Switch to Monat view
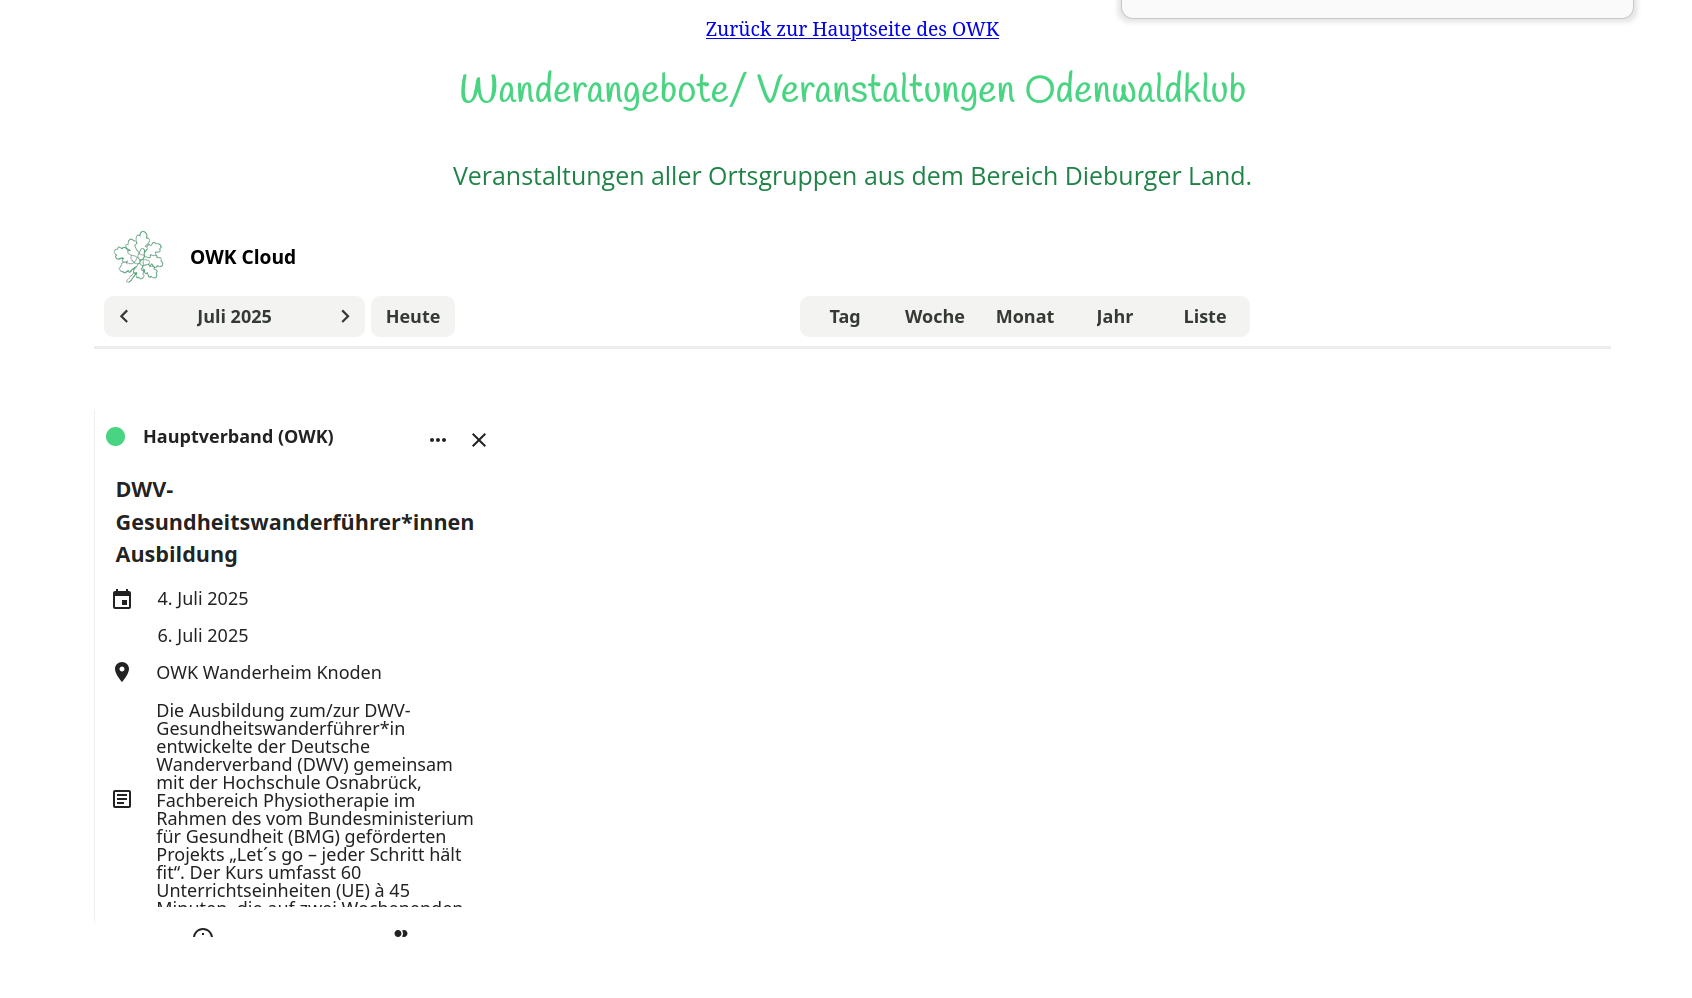This screenshot has height=998, width=1692. click(x=1025, y=317)
